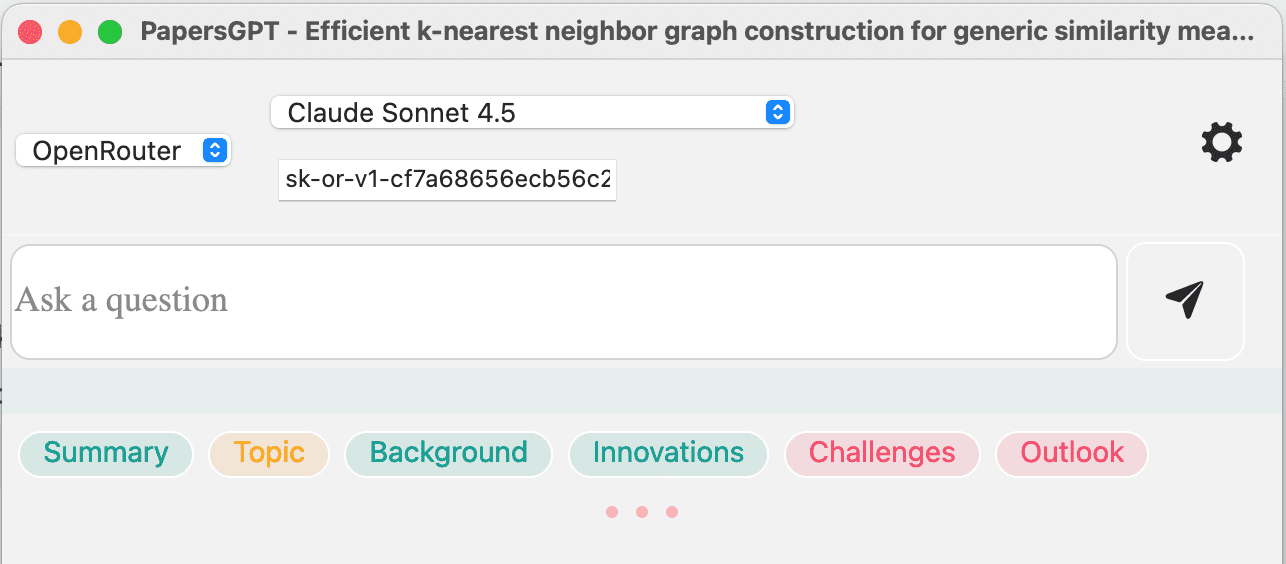Click the Background tag button

448,453
